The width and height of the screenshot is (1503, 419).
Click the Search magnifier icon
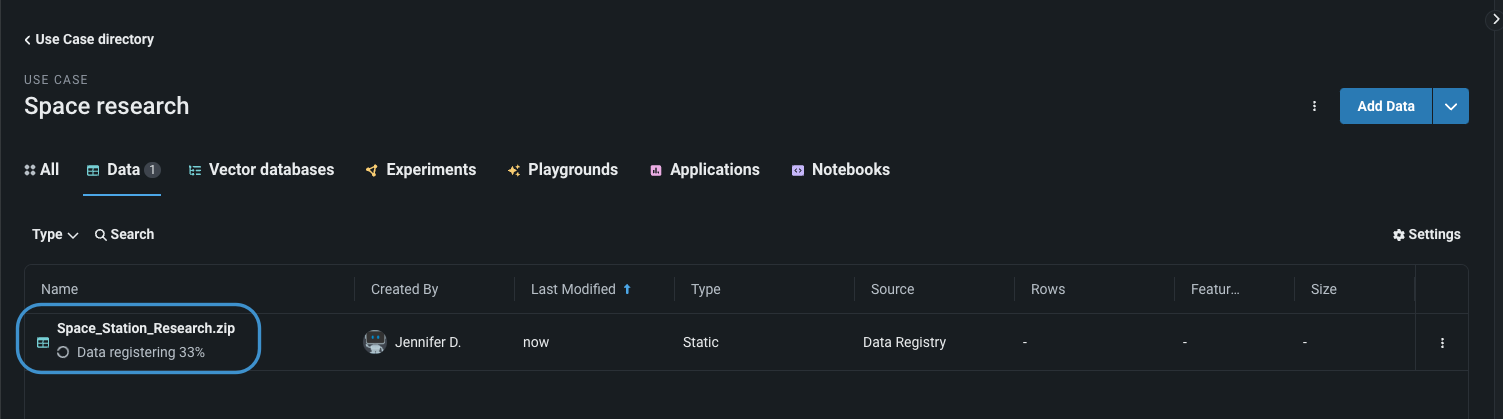pos(100,235)
